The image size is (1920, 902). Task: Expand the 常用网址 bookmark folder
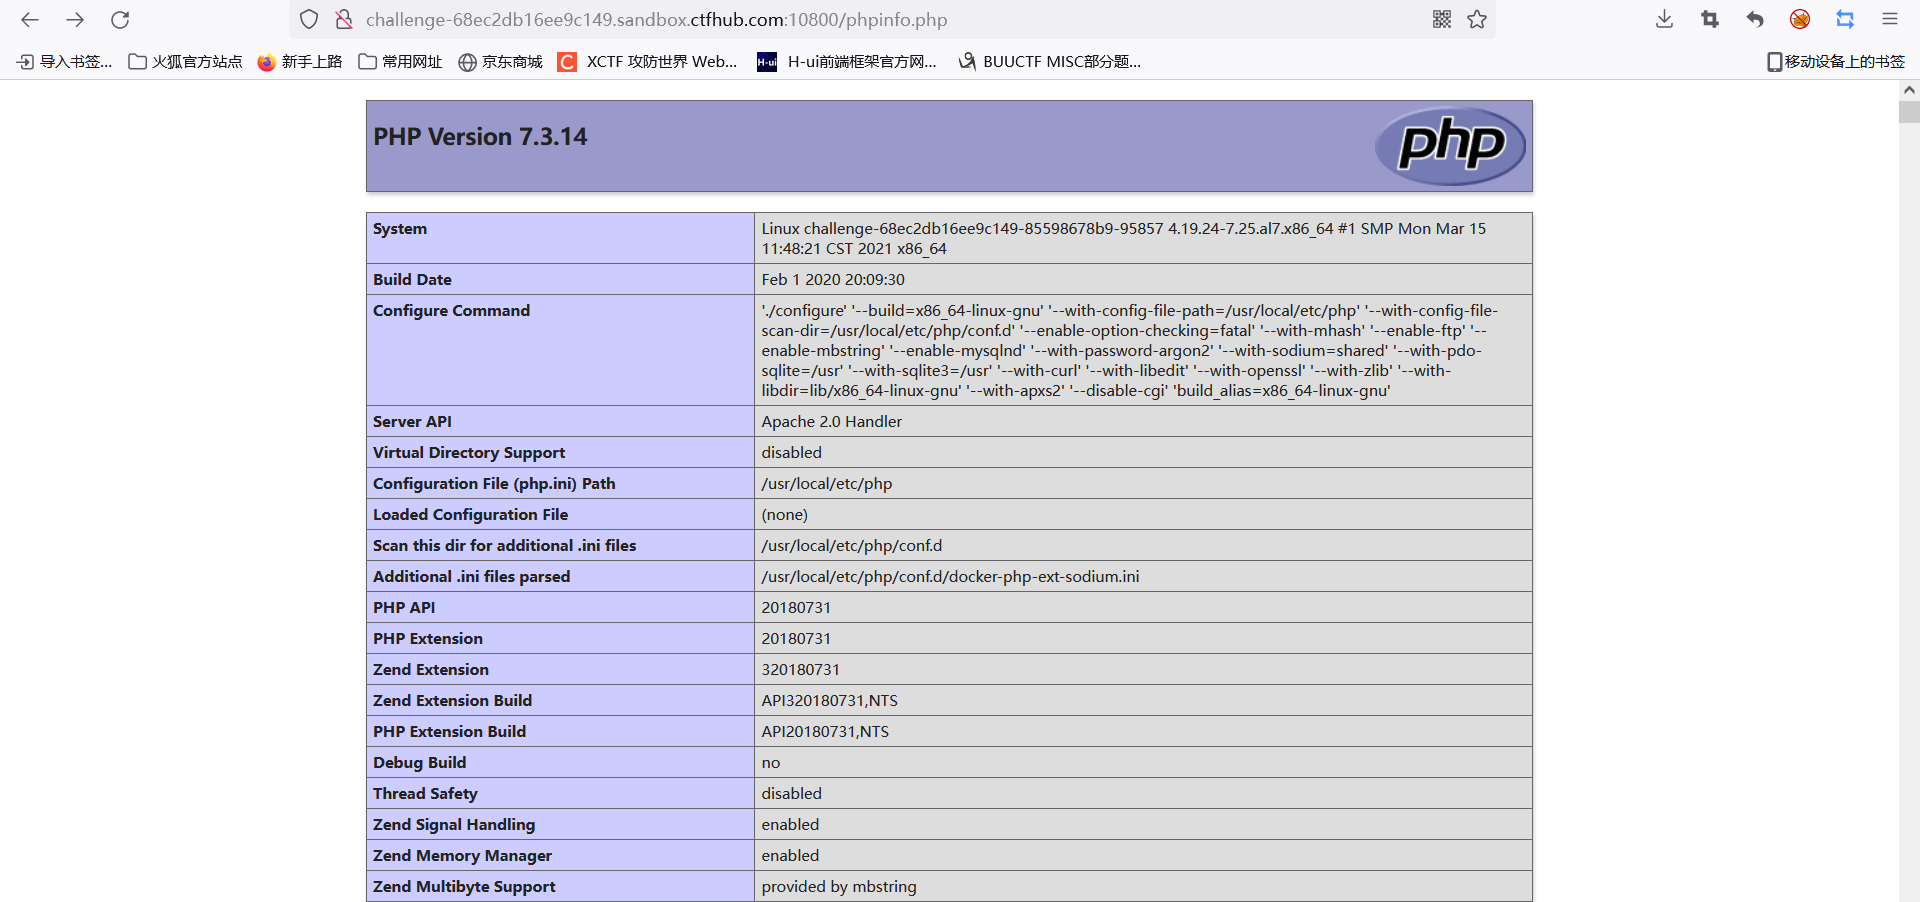coord(399,61)
